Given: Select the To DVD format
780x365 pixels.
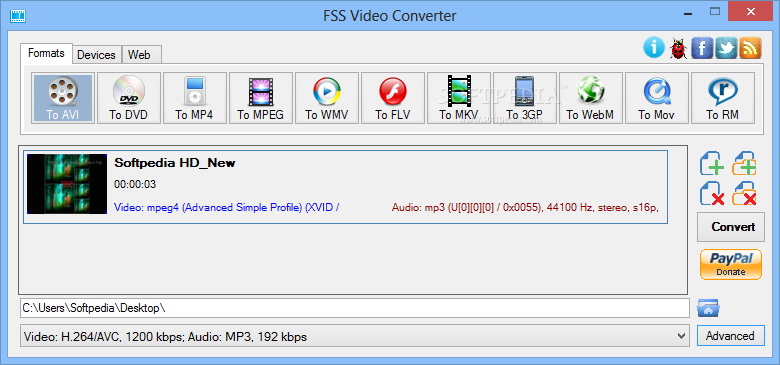Looking at the screenshot, I should 129,98.
